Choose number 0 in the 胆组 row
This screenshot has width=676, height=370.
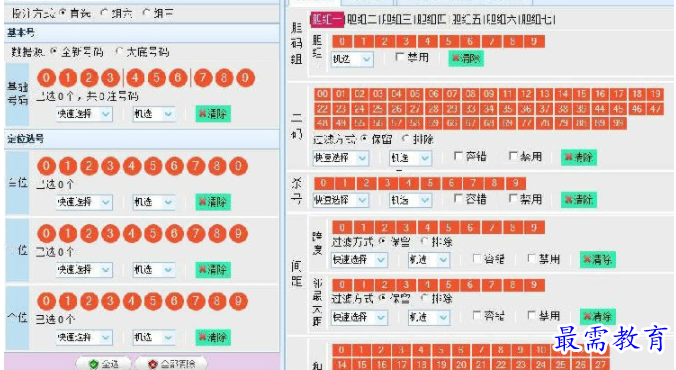coord(342,41)
